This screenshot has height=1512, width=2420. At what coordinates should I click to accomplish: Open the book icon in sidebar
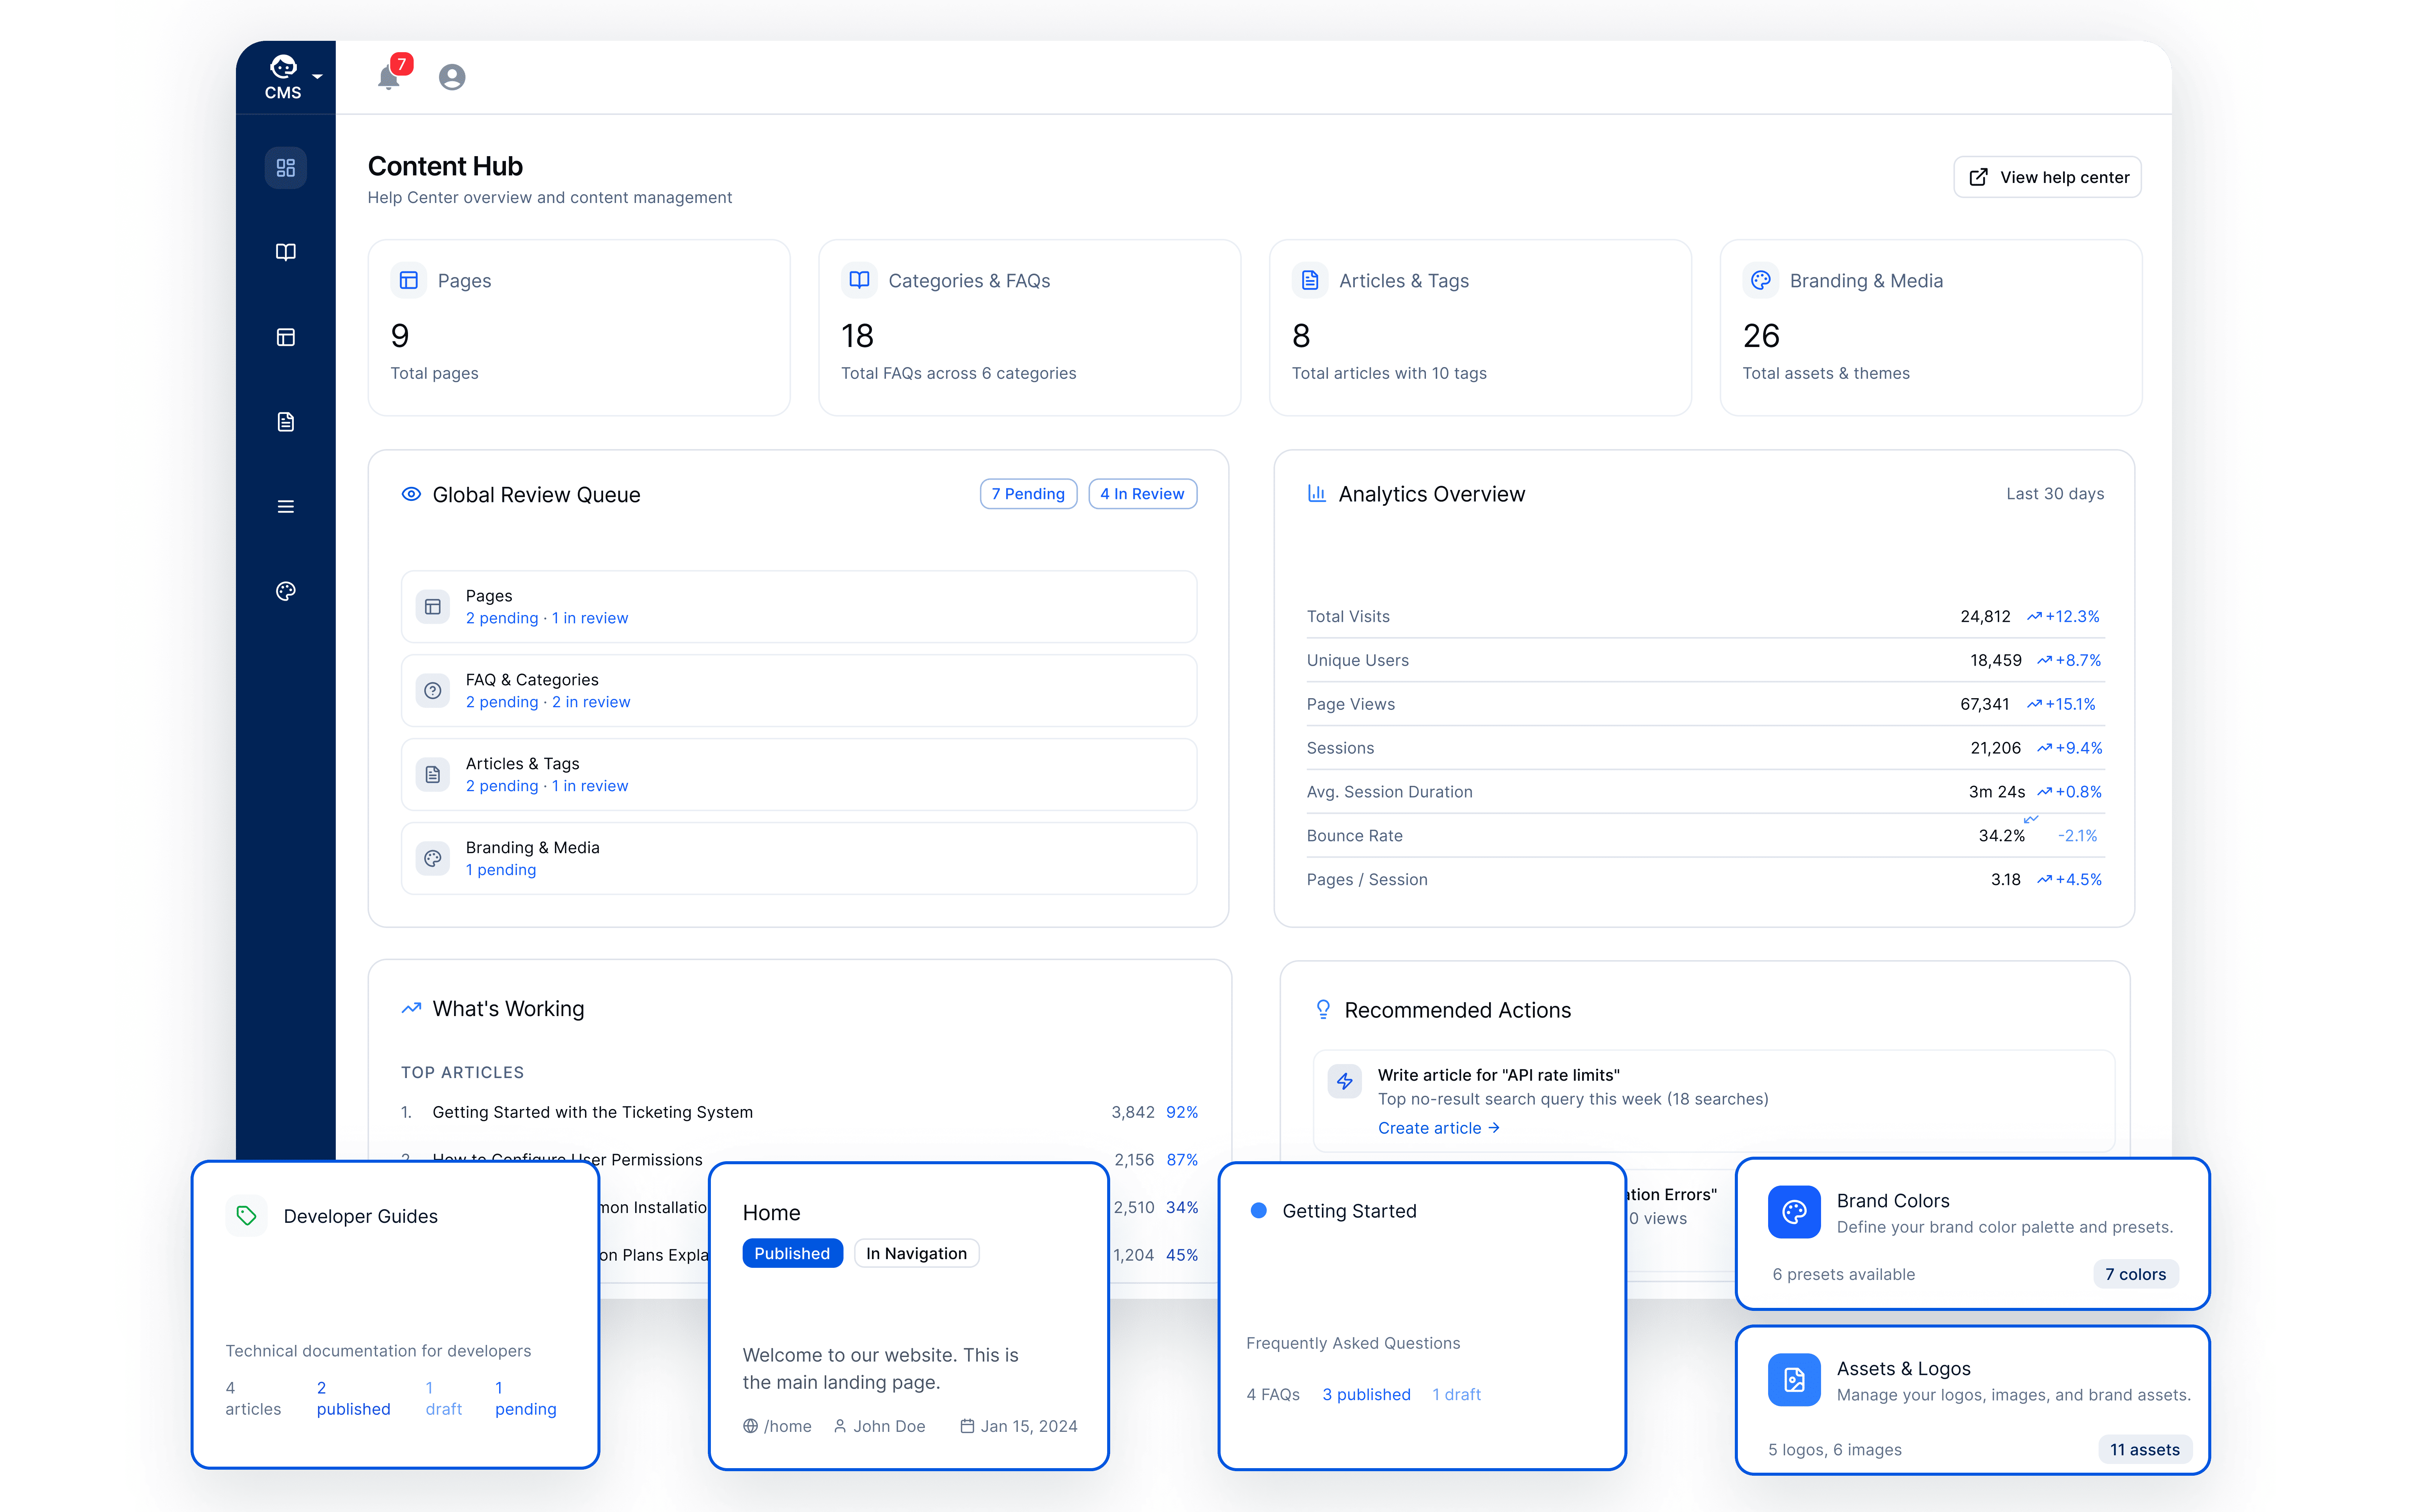coord(286,252)
